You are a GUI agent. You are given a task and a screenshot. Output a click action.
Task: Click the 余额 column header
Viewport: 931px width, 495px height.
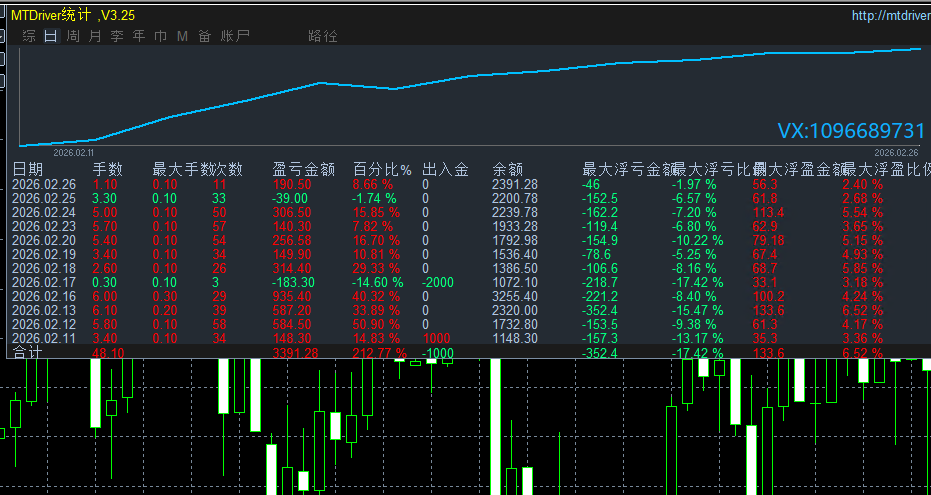507,170
